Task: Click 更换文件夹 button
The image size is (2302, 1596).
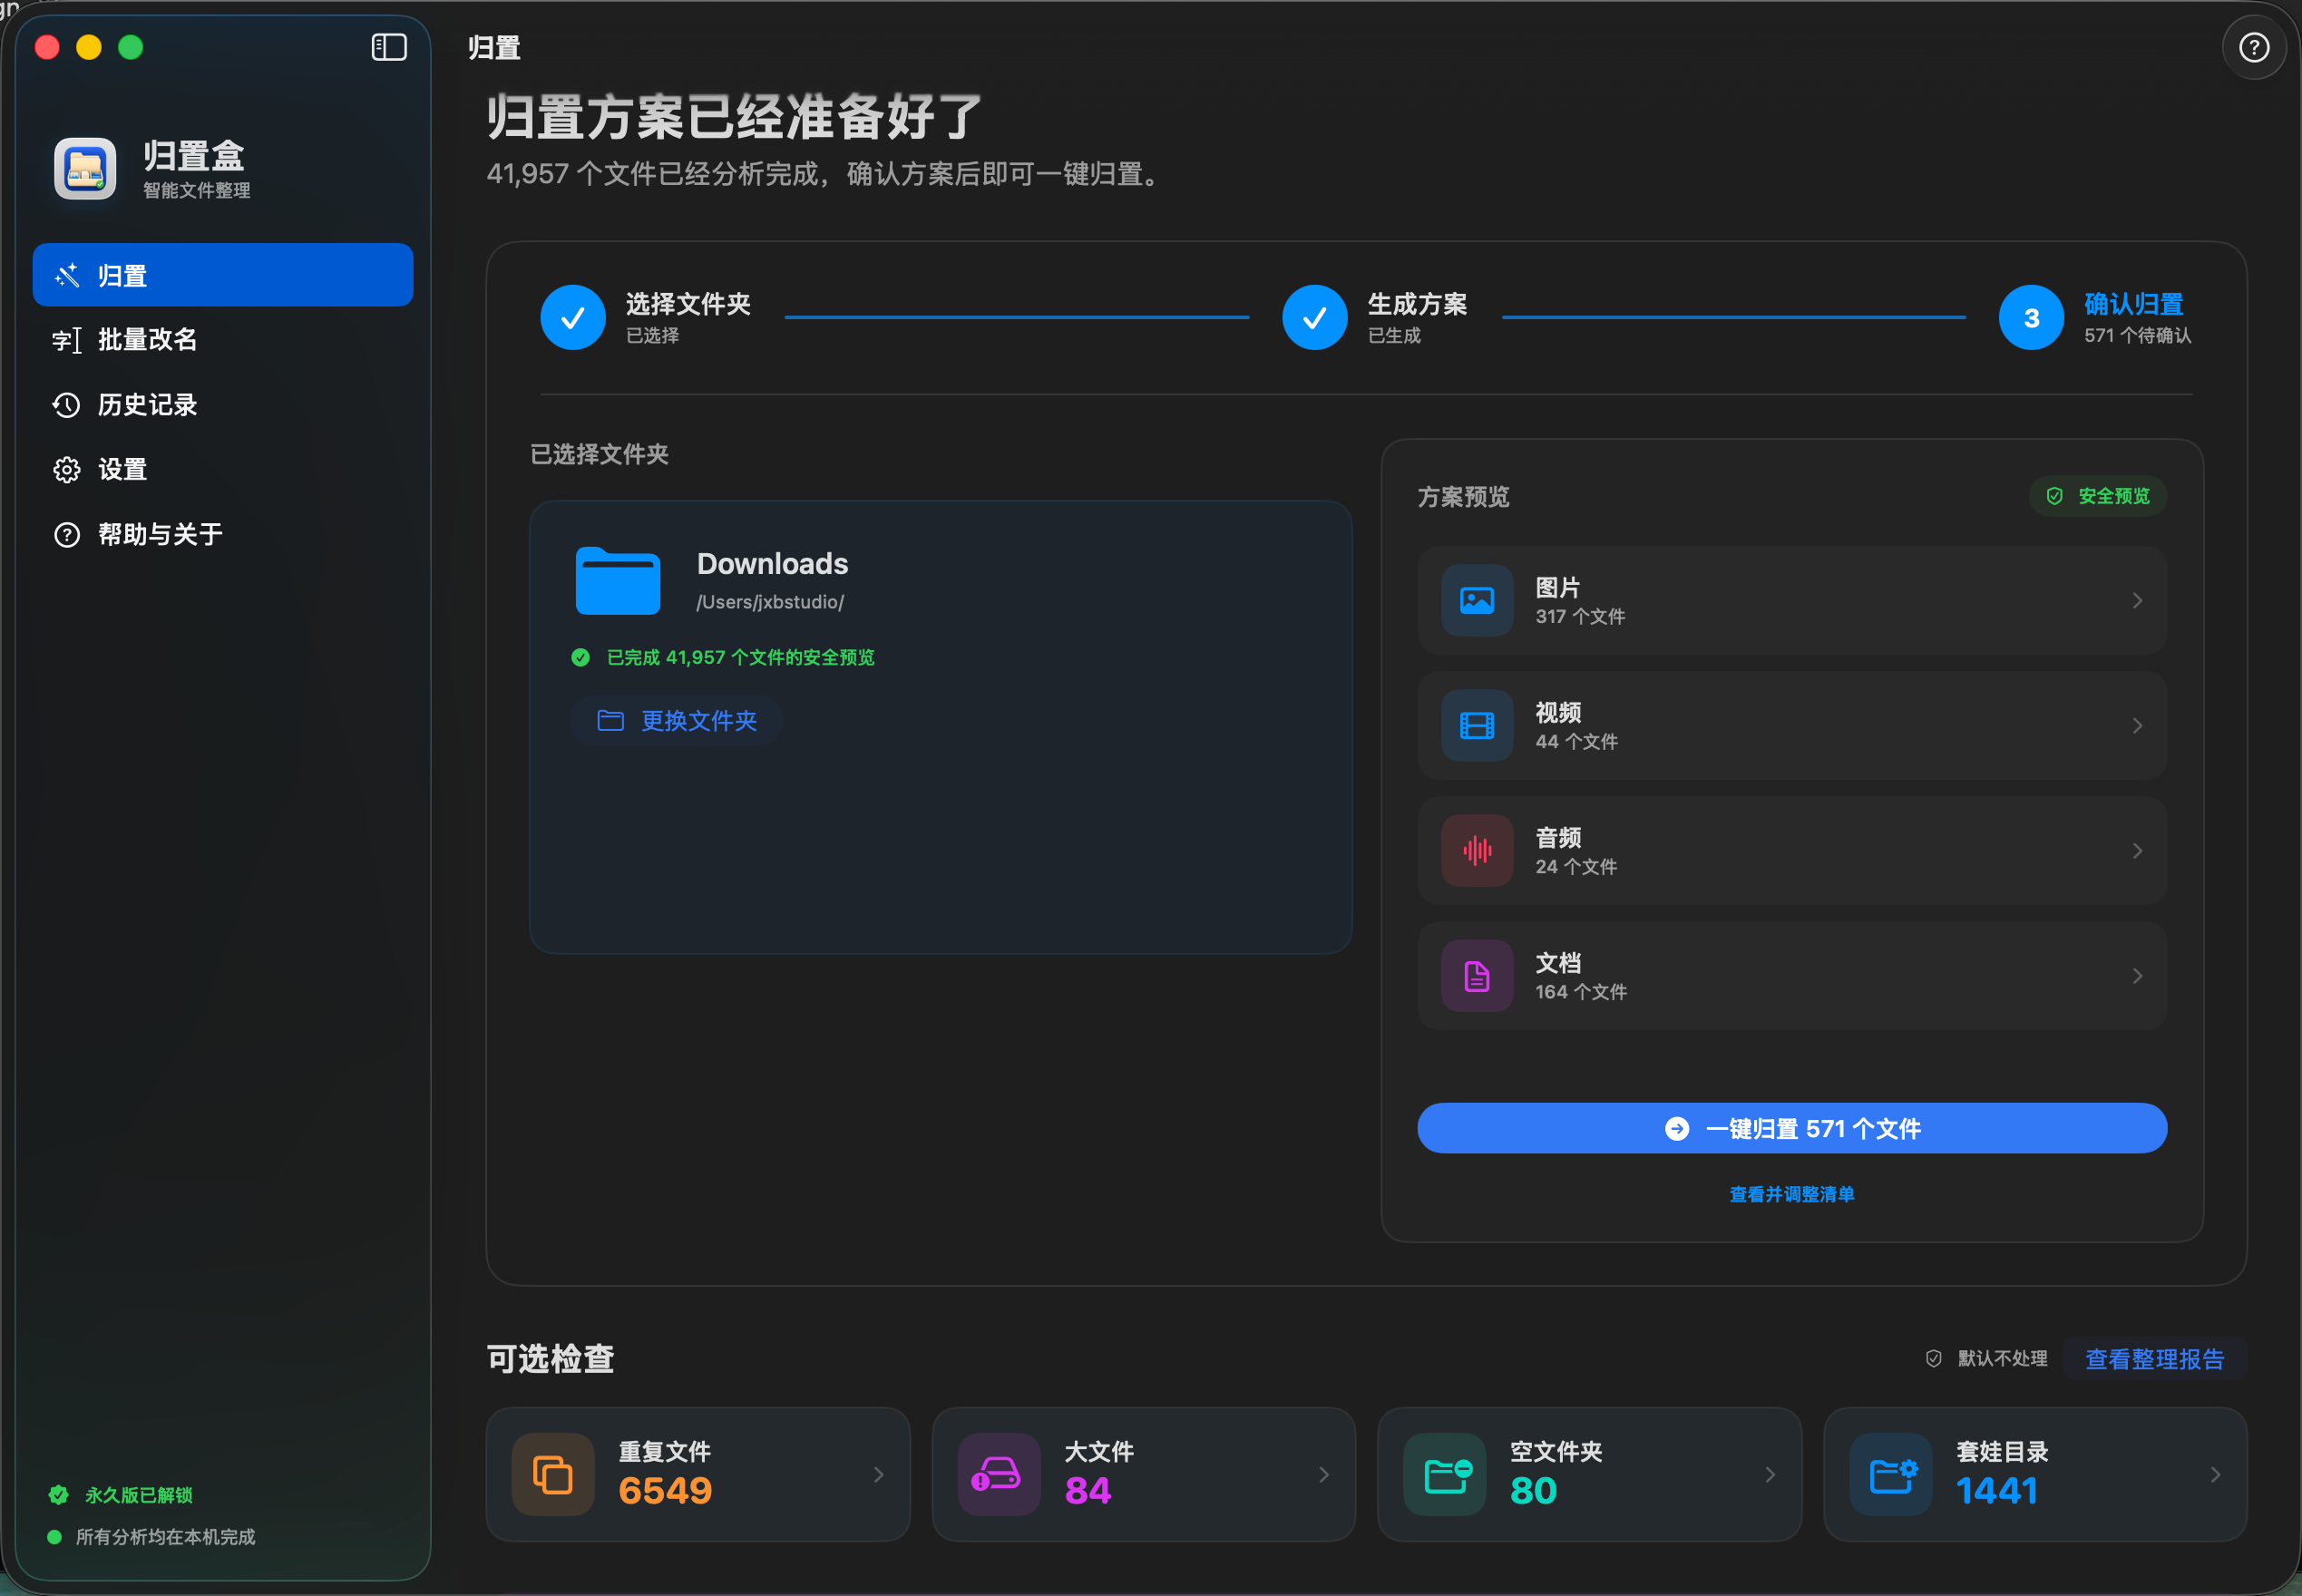Action: tap(677, 720)
